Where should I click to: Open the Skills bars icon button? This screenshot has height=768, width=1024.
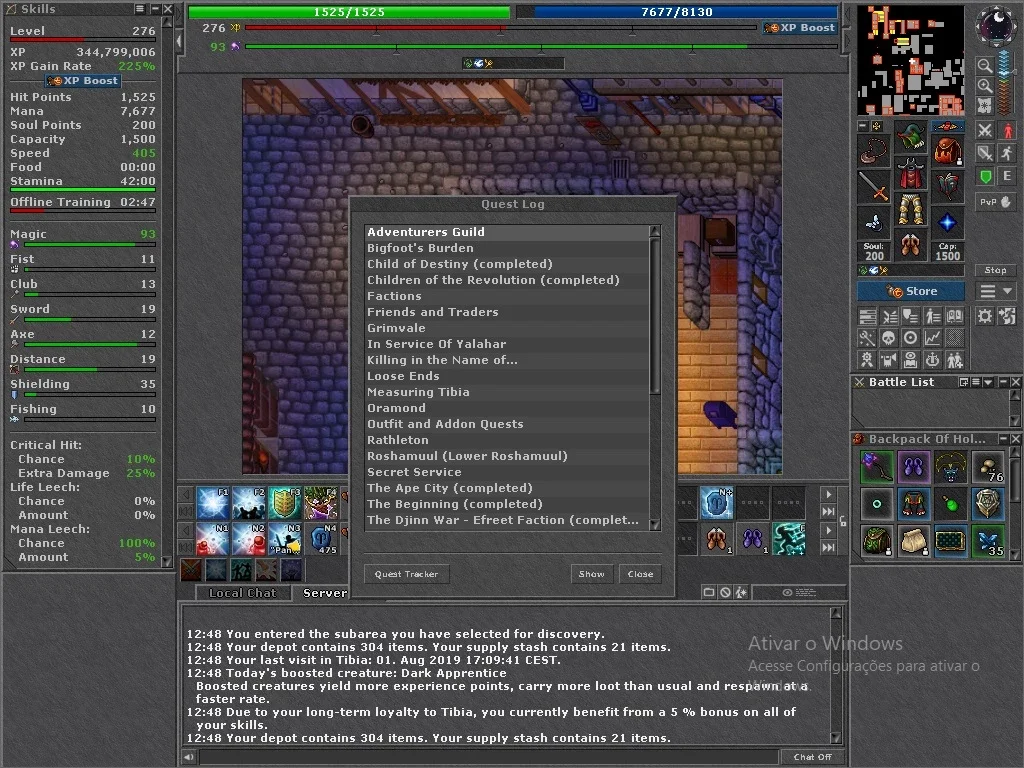click(x=867, y=317)
